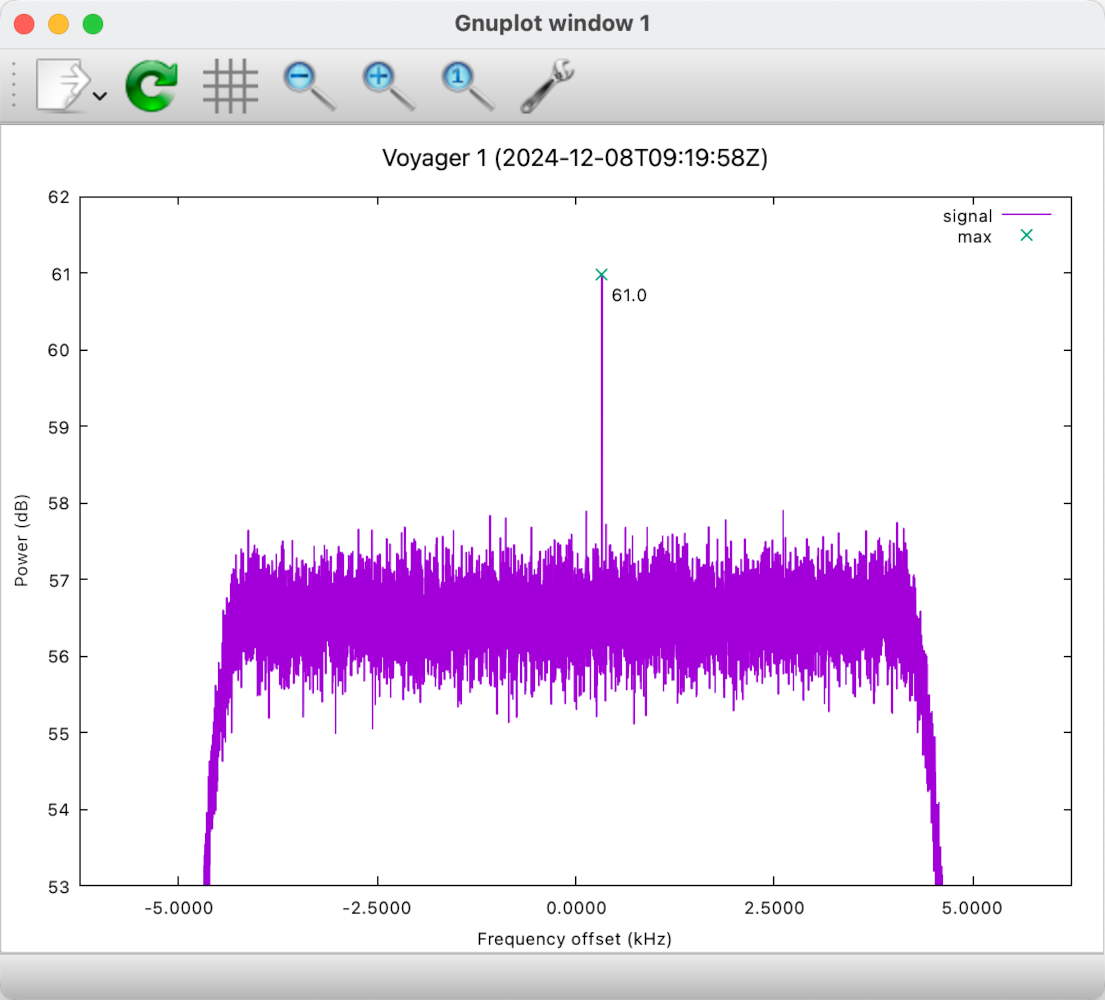This screenshot has width=1105, height=1000.
Task: Click the 61.0 peak annotation label
Action: pos(629,295)
